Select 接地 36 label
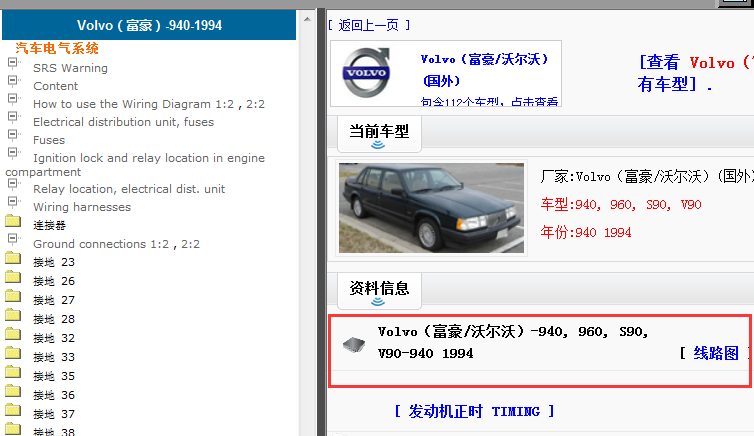 54,395
